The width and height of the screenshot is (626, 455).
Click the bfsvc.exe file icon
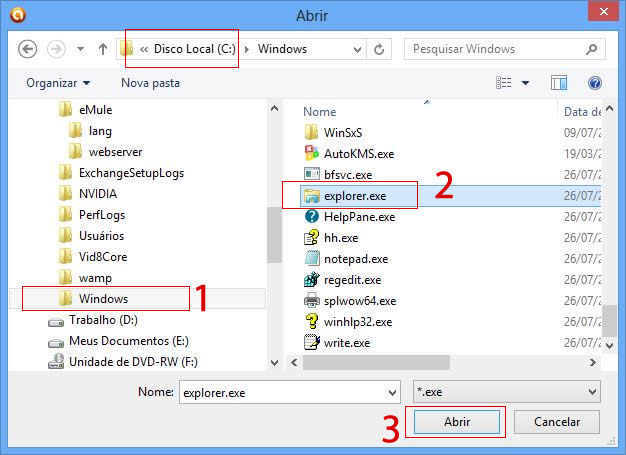click(x=311, y=174)
